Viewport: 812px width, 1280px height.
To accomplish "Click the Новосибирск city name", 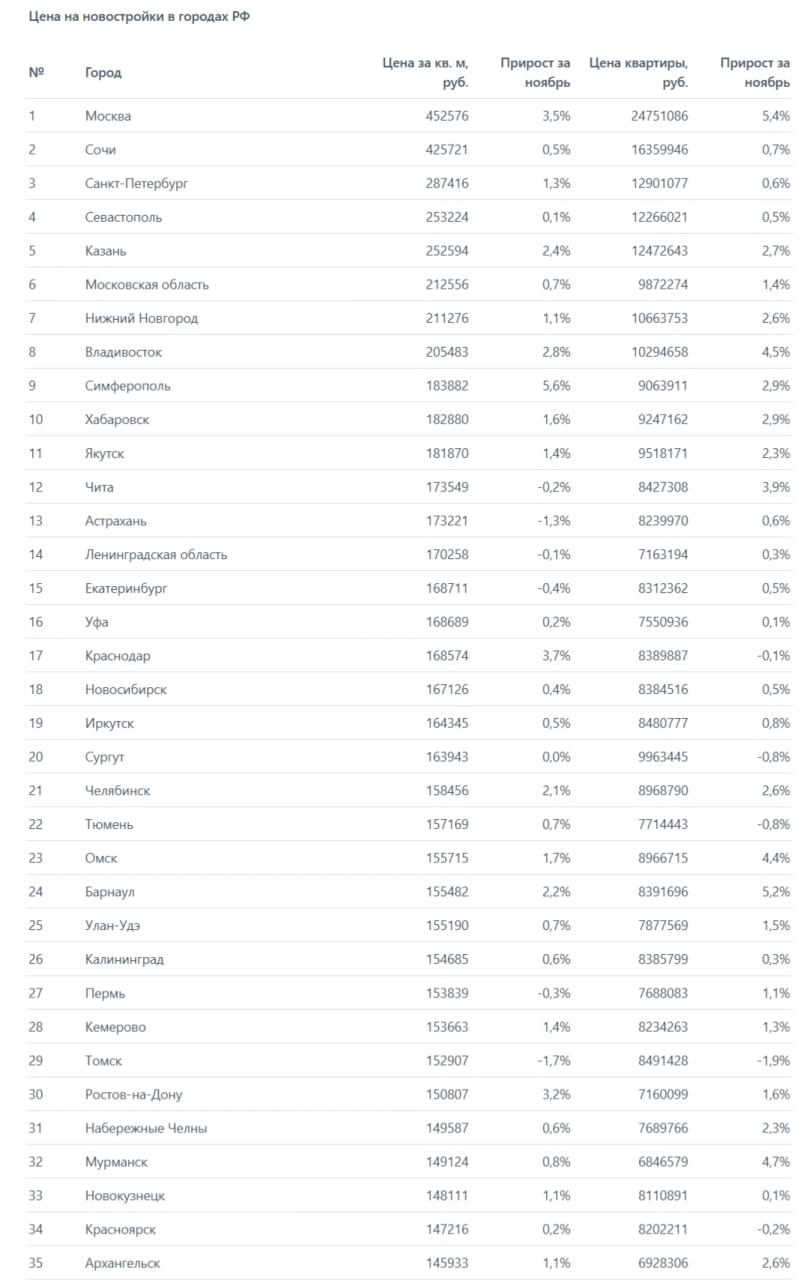I will click(126, 690).
